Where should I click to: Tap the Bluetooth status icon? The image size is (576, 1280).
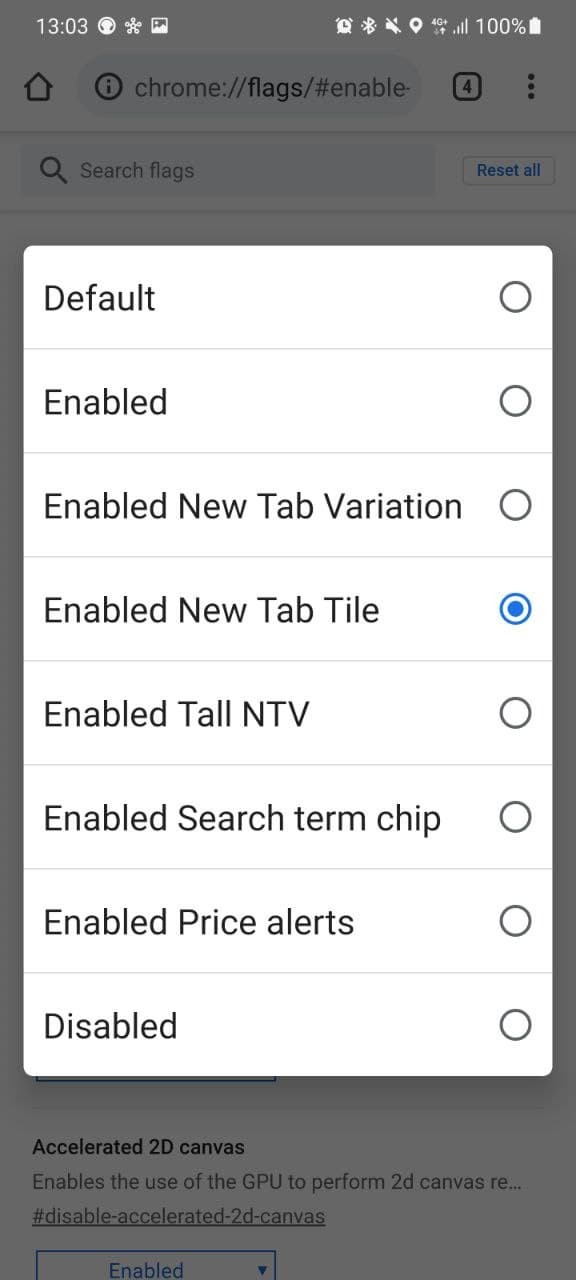(x=368, y=26)
